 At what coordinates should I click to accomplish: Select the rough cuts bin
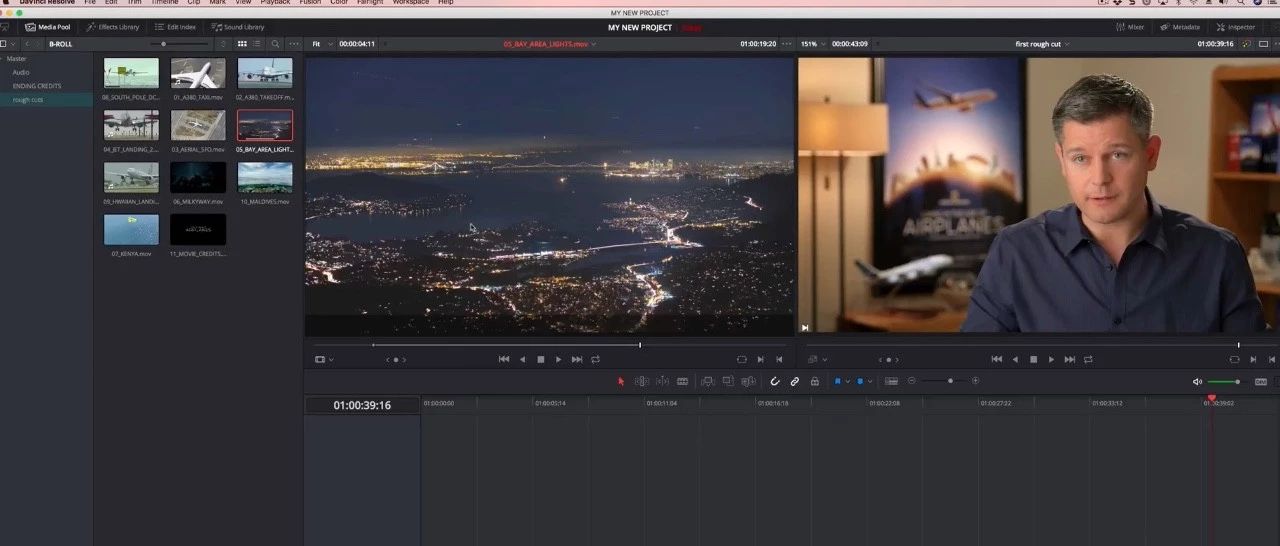coord(27,99)
